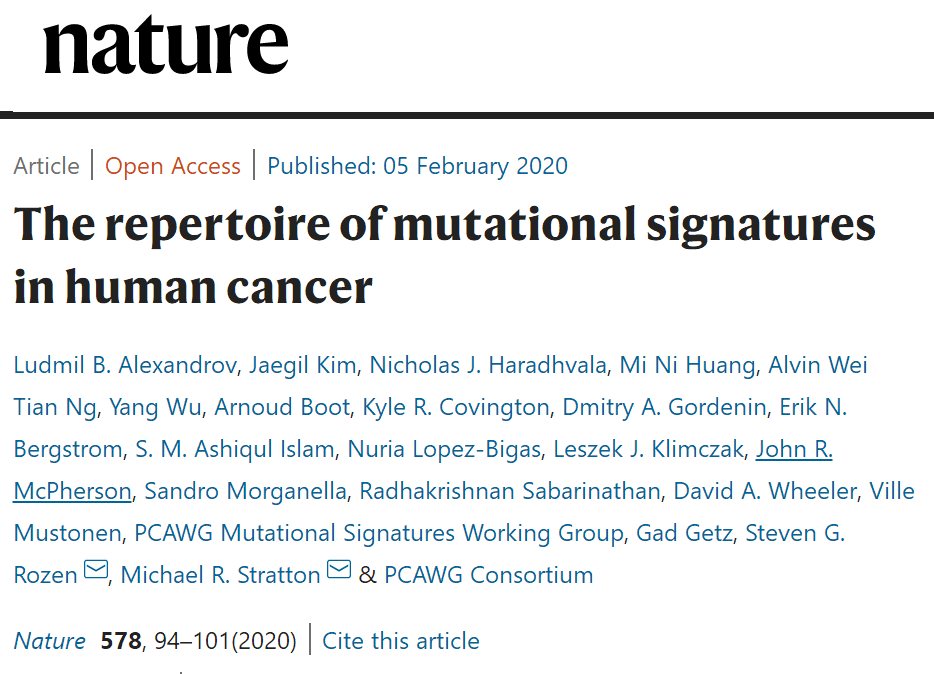Screen dimensions: 934x674
Task: Select author Gad Getz
Action: click(684, 533)
